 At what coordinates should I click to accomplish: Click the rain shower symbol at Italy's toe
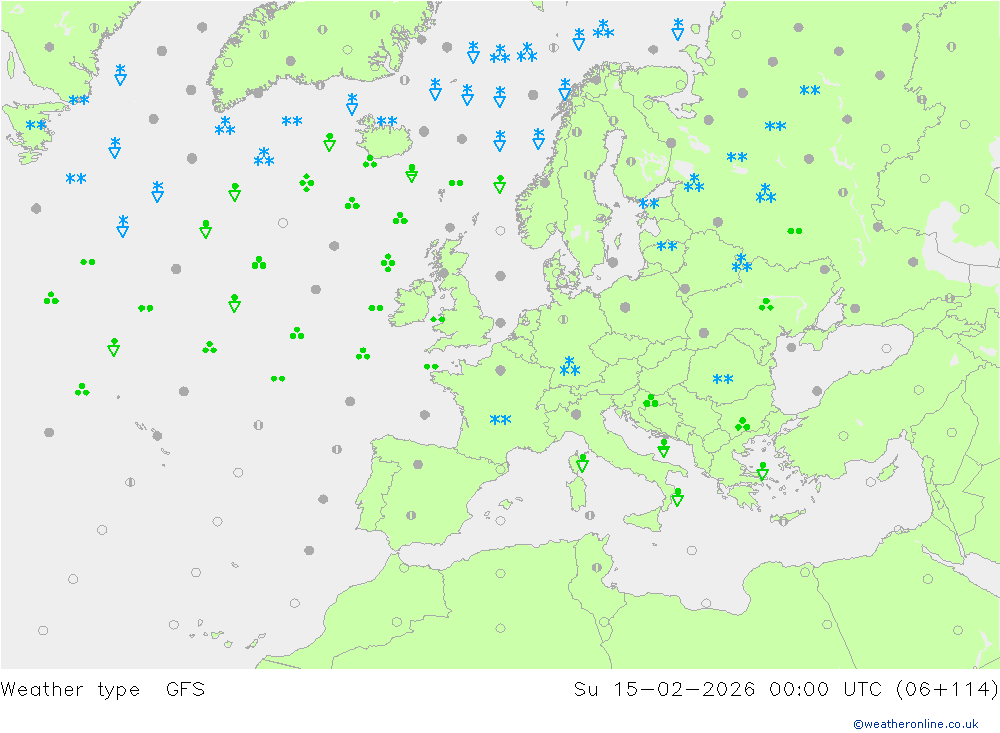tap(677, 497)
